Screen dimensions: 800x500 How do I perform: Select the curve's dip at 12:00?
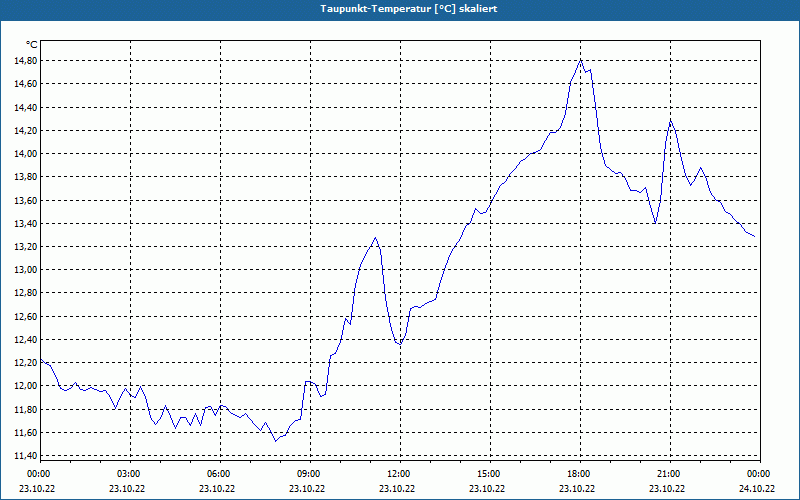point(400,344)
